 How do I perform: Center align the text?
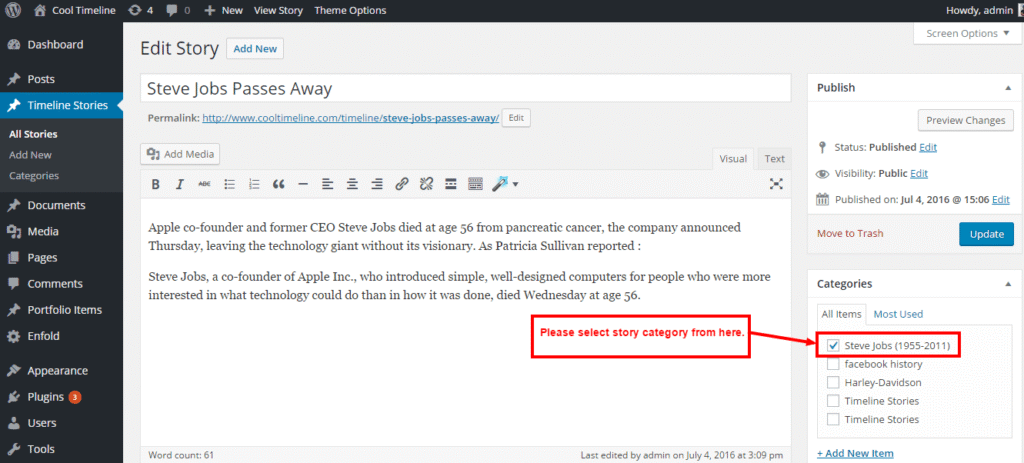352,184
